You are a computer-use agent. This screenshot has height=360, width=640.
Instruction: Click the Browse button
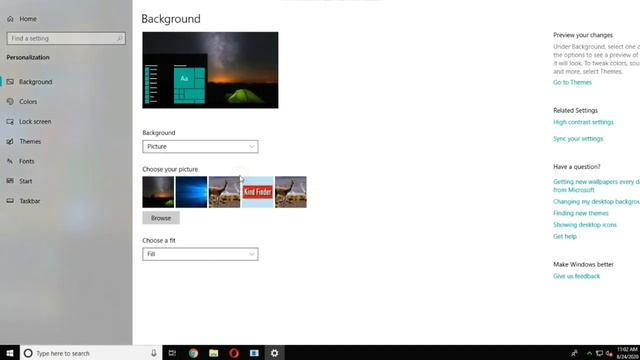point(161,218)
